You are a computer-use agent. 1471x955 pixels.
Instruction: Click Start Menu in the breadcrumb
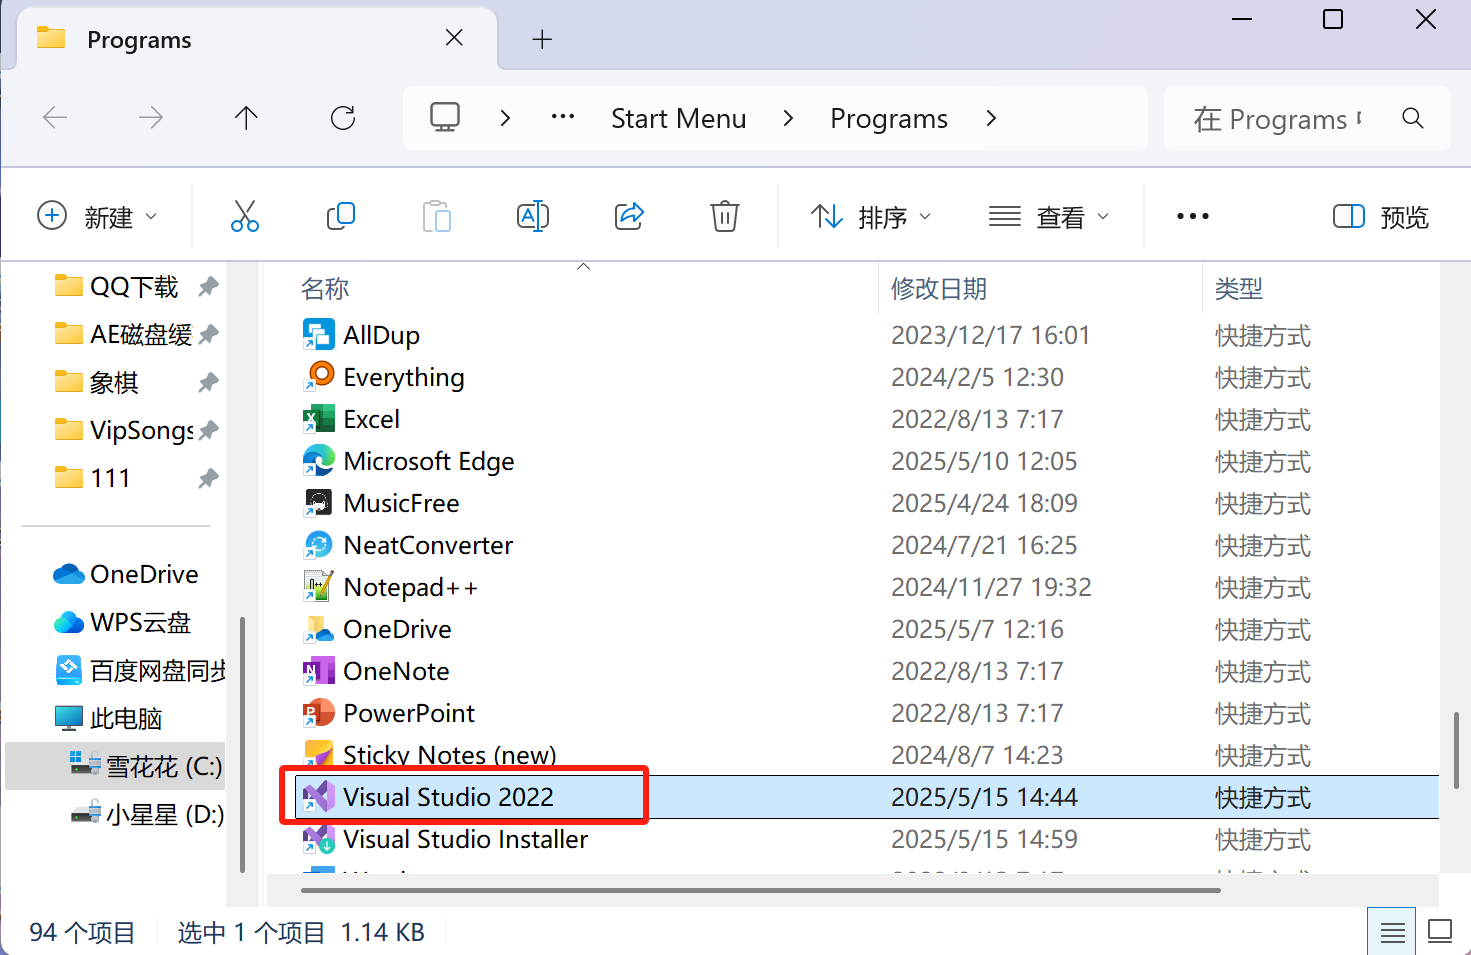679,118
